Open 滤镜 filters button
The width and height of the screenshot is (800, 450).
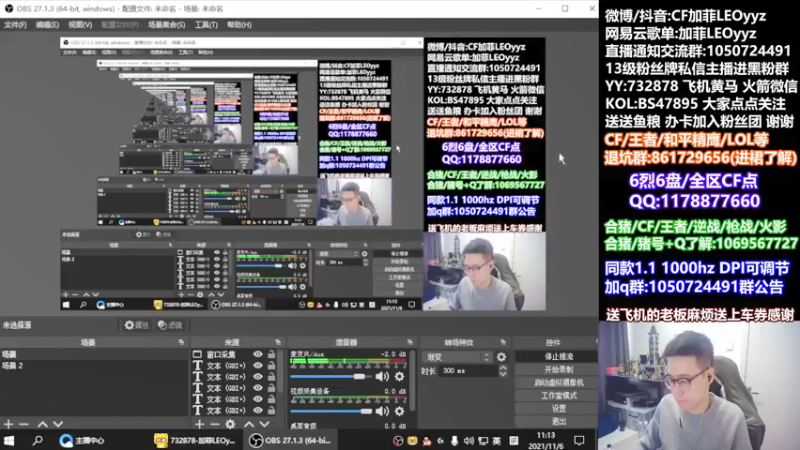coord(170,325)
